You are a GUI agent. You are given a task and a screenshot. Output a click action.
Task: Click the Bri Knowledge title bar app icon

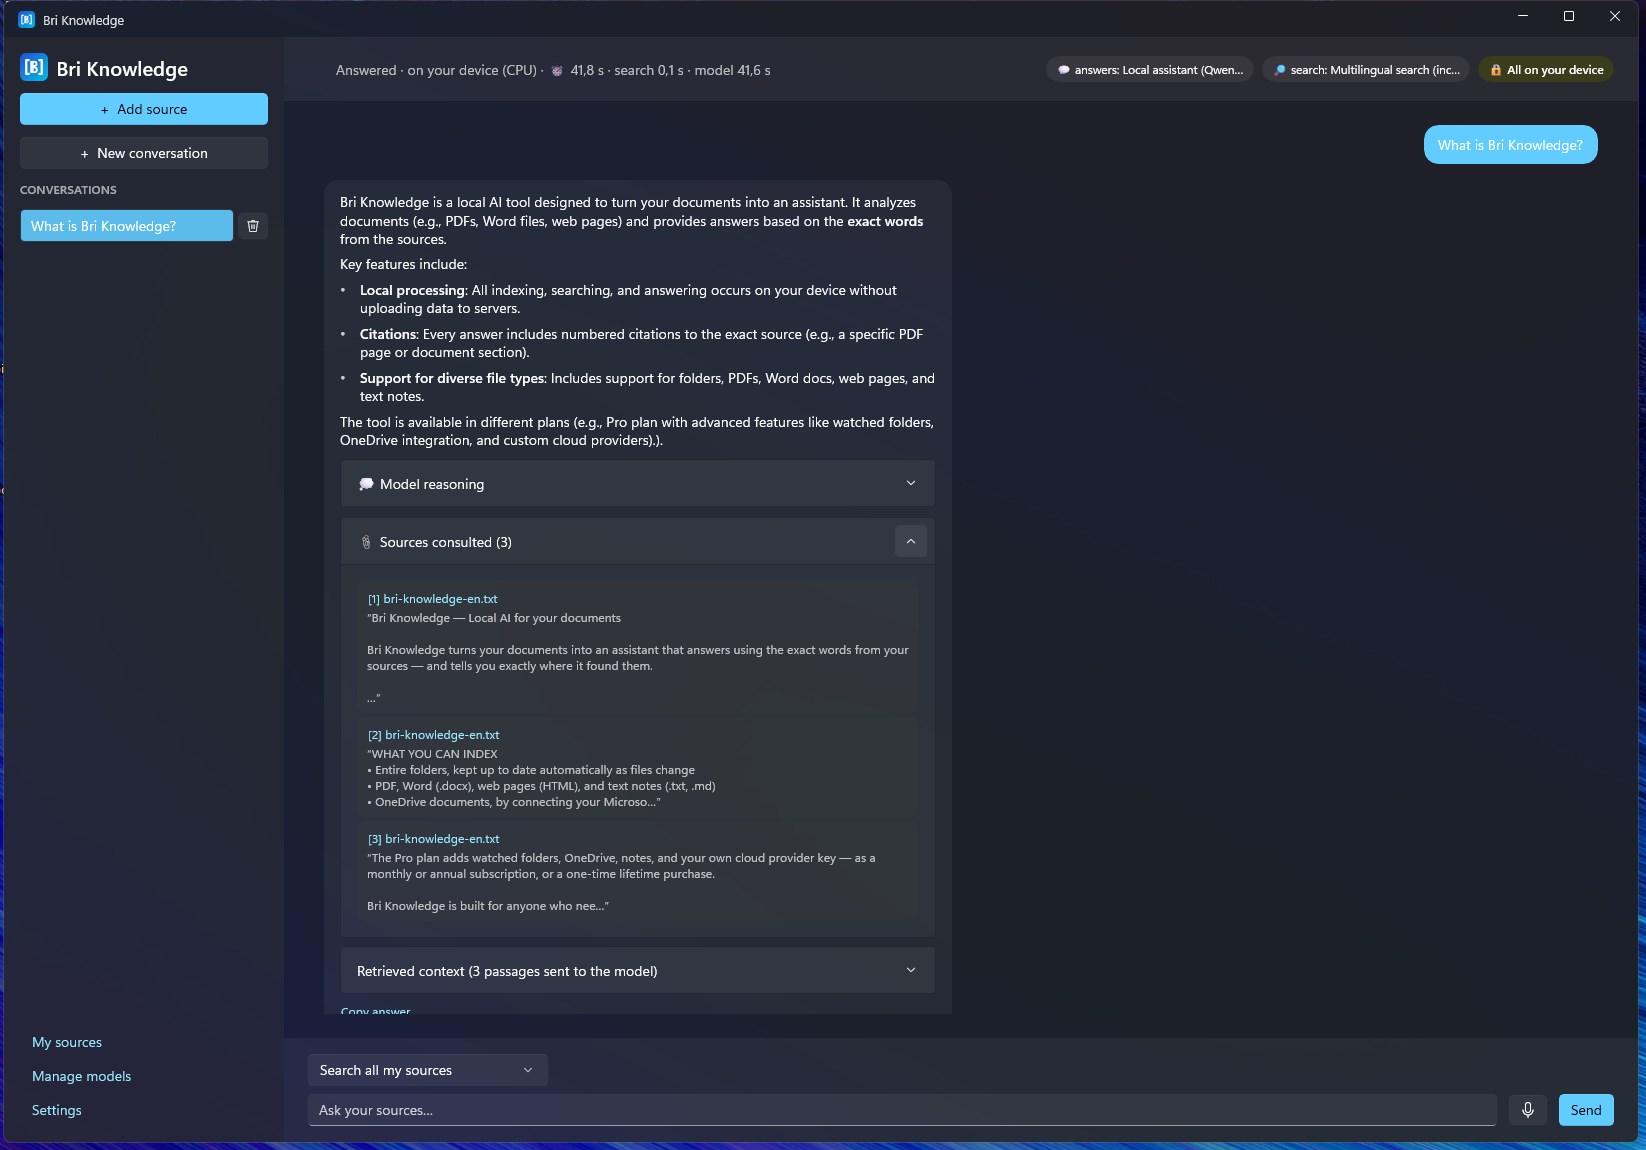[x=27, y=20]
